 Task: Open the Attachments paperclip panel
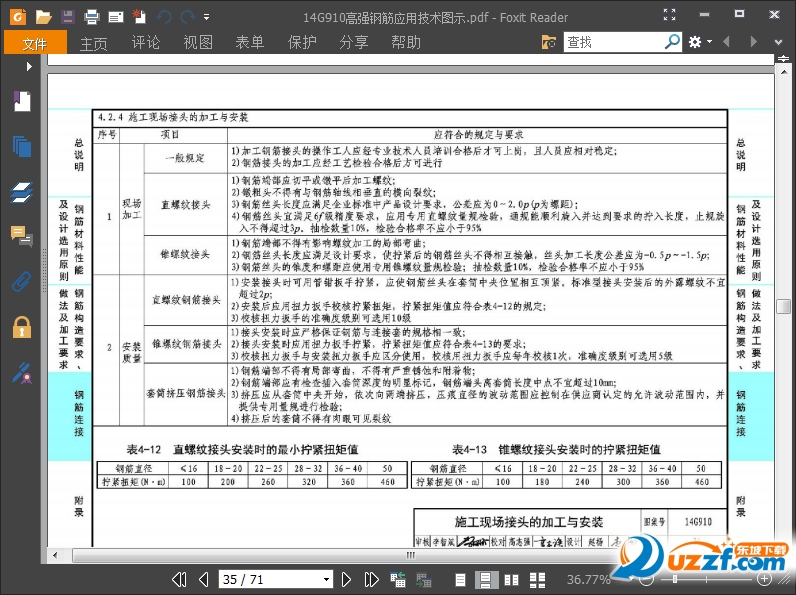click(x=22, y=282)
